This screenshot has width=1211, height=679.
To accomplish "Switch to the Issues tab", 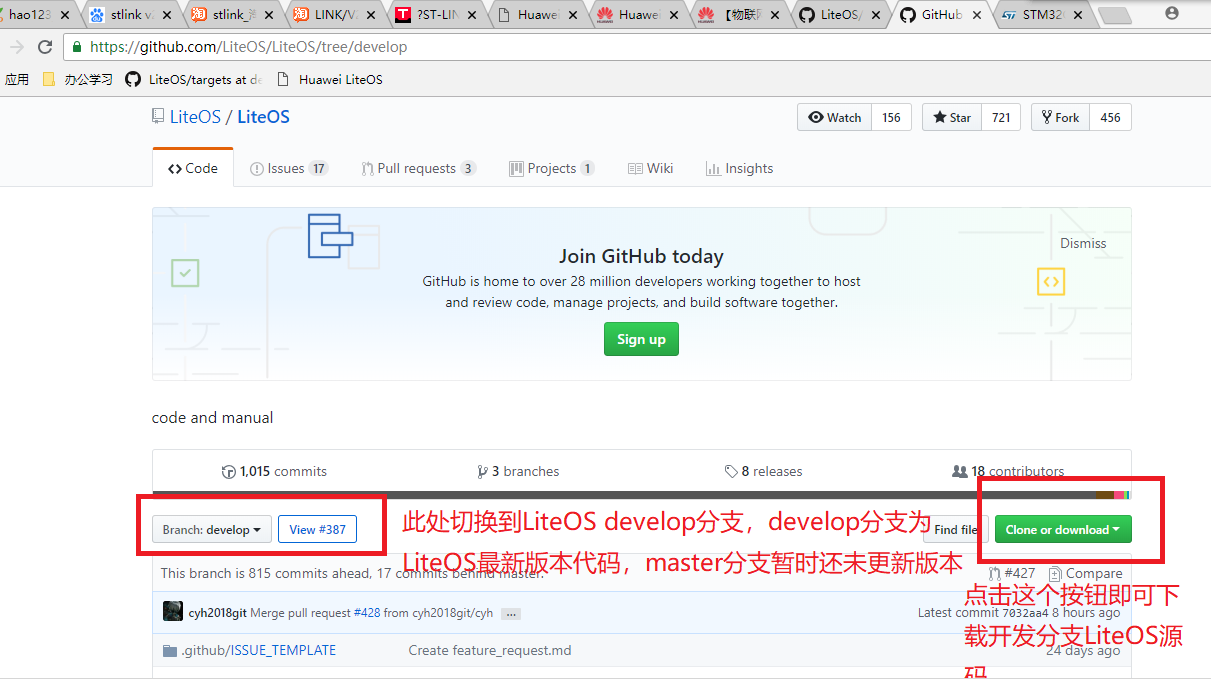I will coord(288,168).
